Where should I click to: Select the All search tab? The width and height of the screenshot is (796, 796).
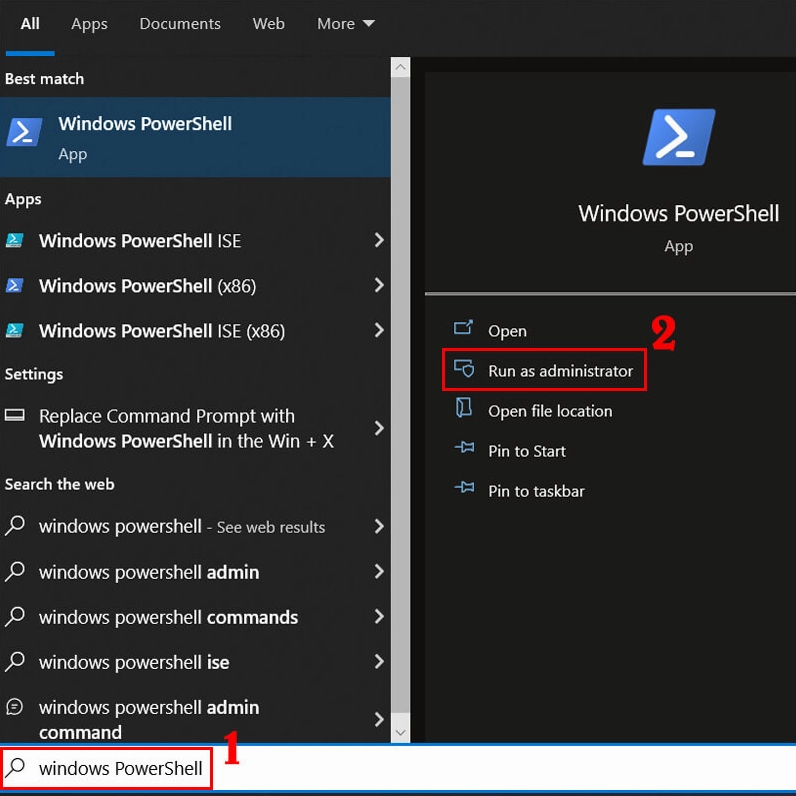click(x=30, y=23)
